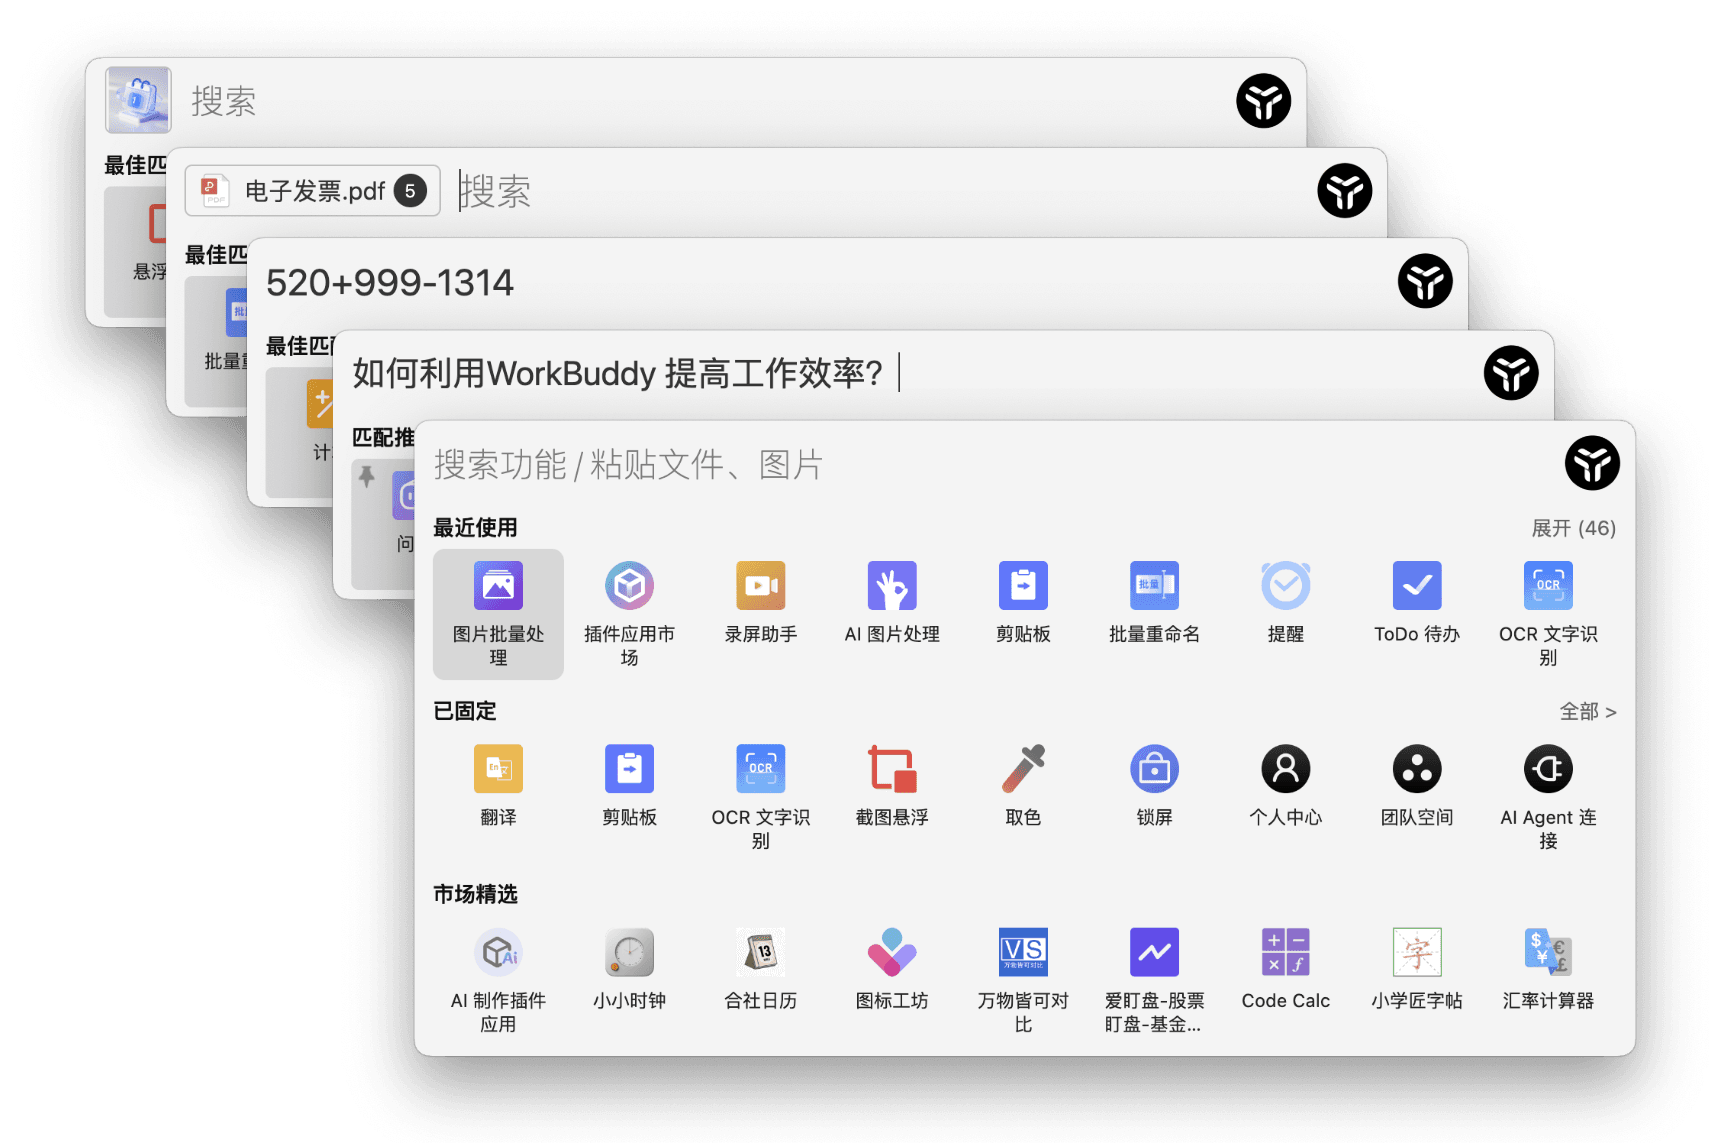The width and height of the screenshot is (1721, 1143).
Task: Select the 取色 color picker tool
Action: tap(1023, 785)
